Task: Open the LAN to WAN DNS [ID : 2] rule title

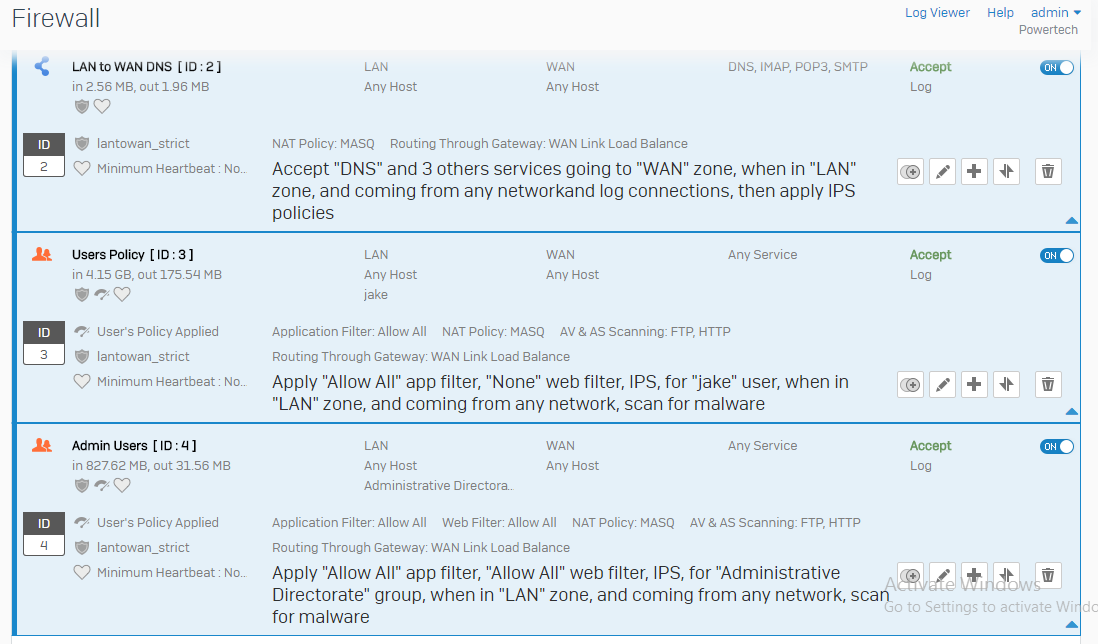Action: point(146,66)
